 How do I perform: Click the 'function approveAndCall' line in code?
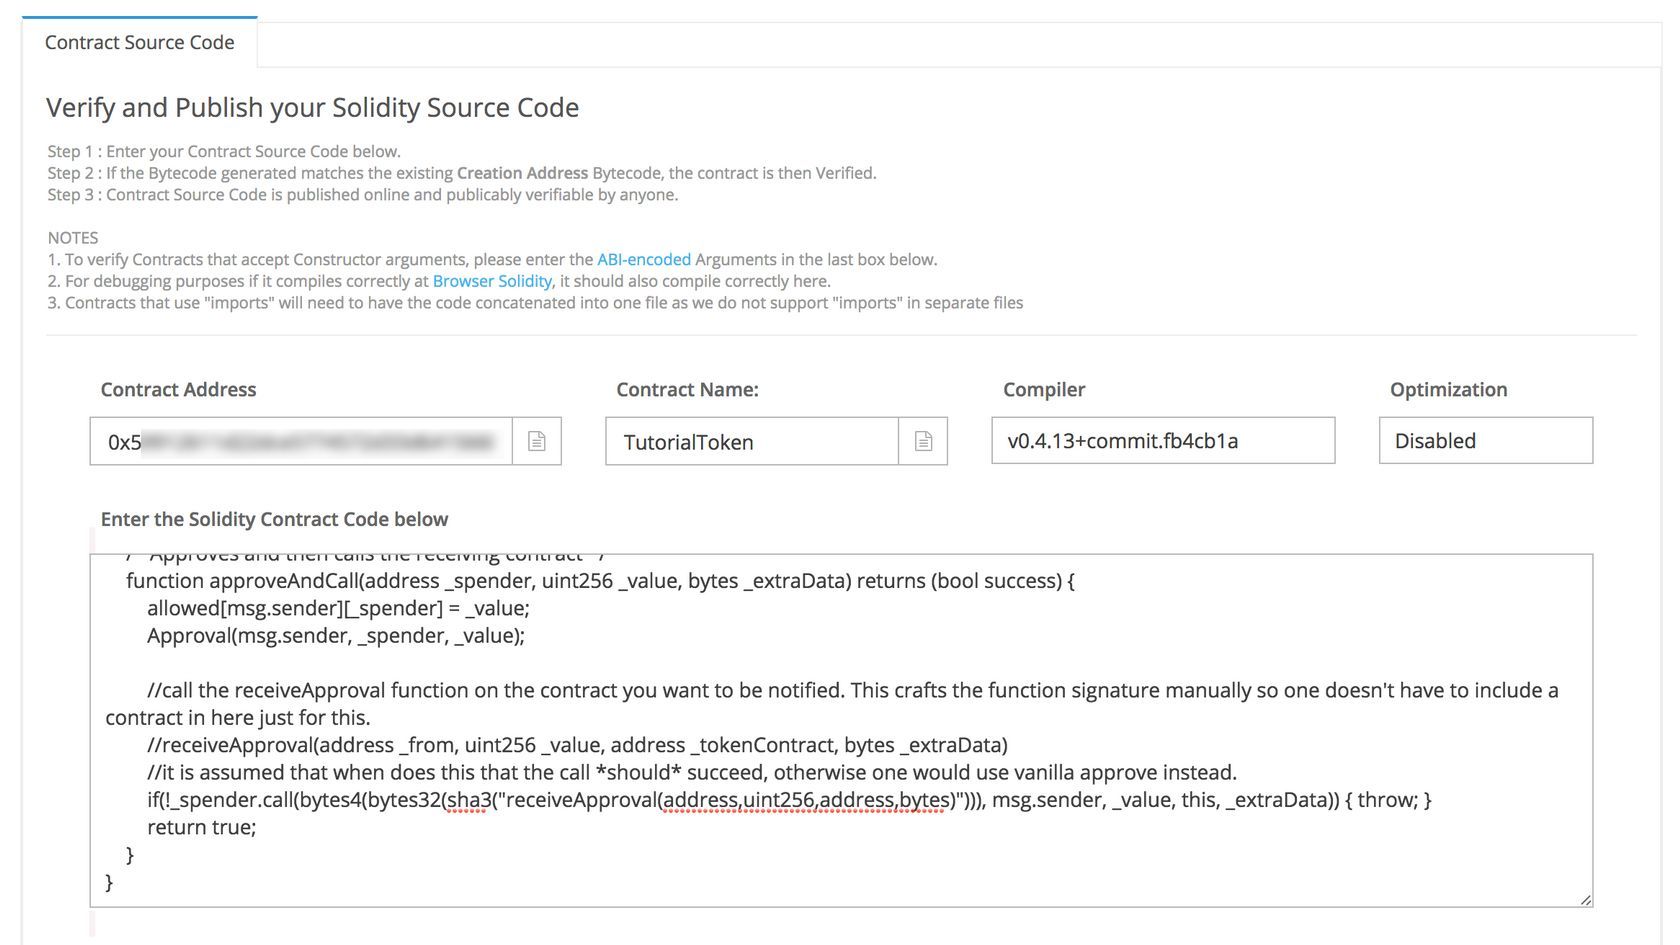600,581
